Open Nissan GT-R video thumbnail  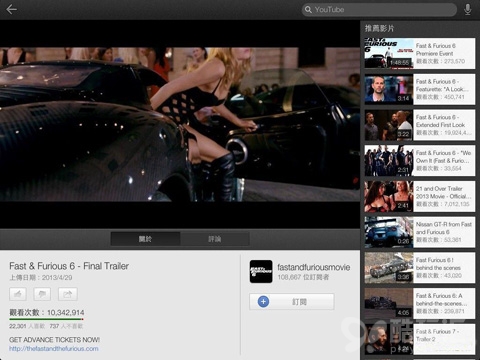[389, 232]
